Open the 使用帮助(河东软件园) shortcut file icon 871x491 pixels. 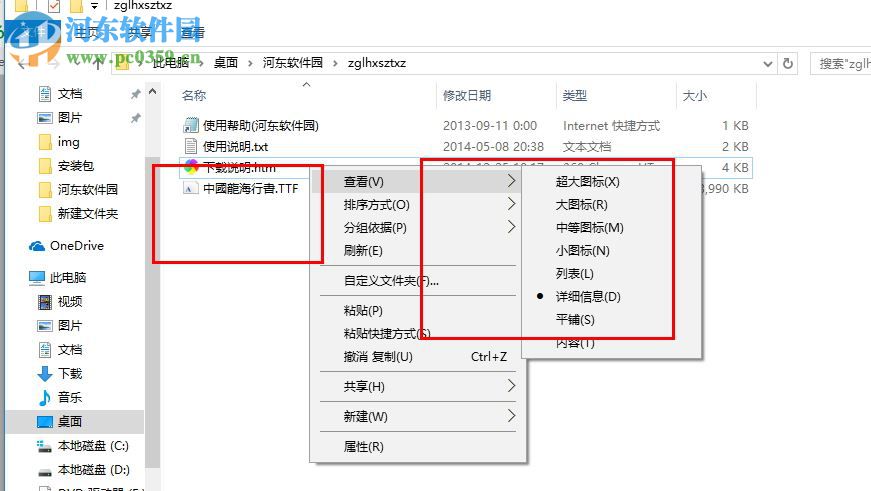191,126
